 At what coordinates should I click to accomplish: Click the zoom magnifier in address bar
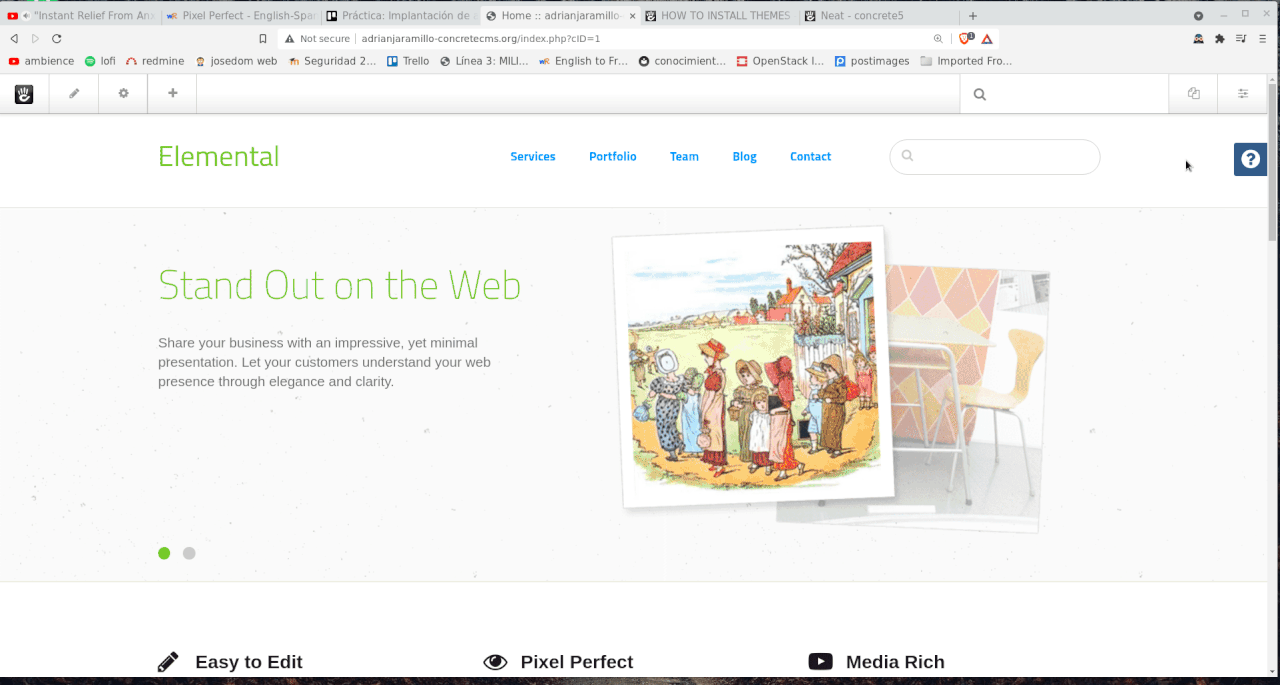point(938,38)
